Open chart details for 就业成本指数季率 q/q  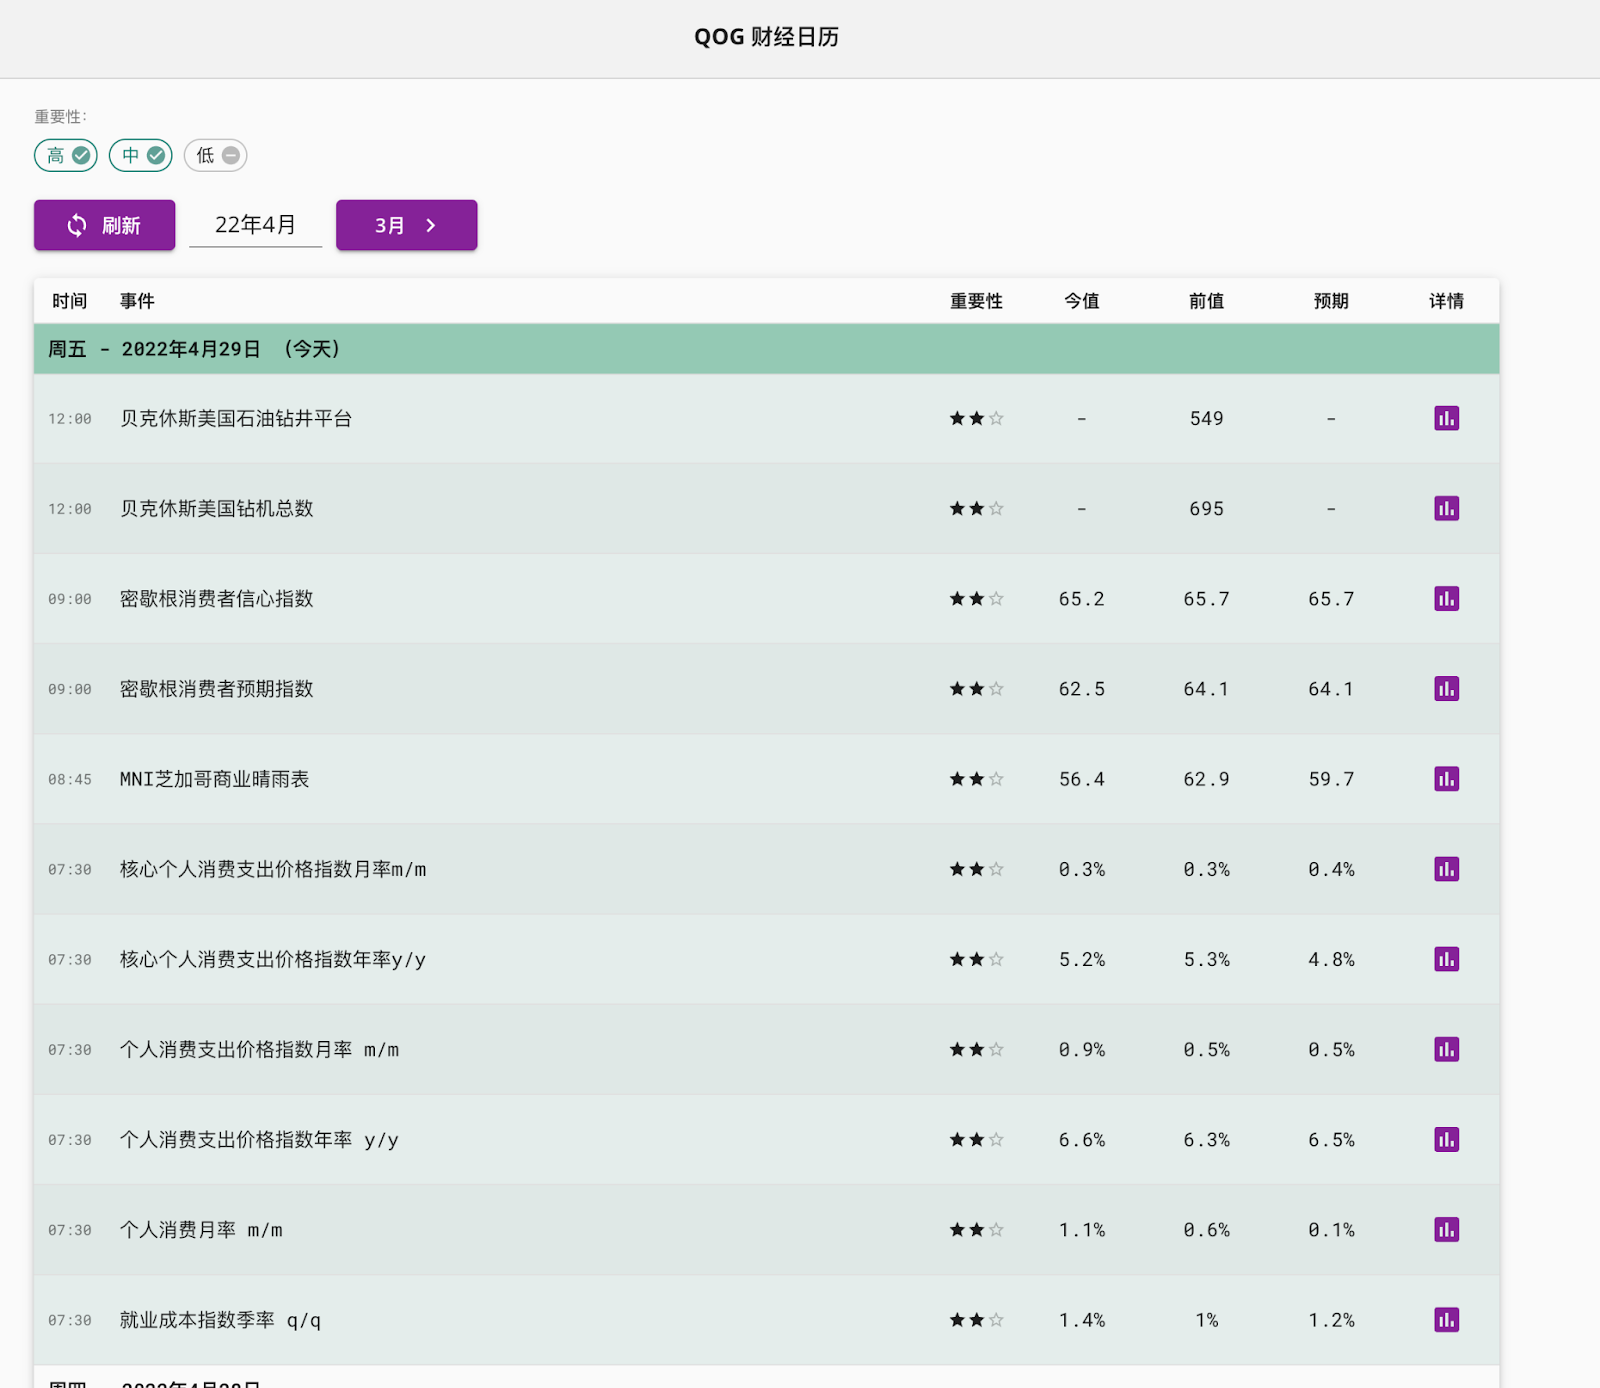pyautogui.click(x=1446, y=1319)
